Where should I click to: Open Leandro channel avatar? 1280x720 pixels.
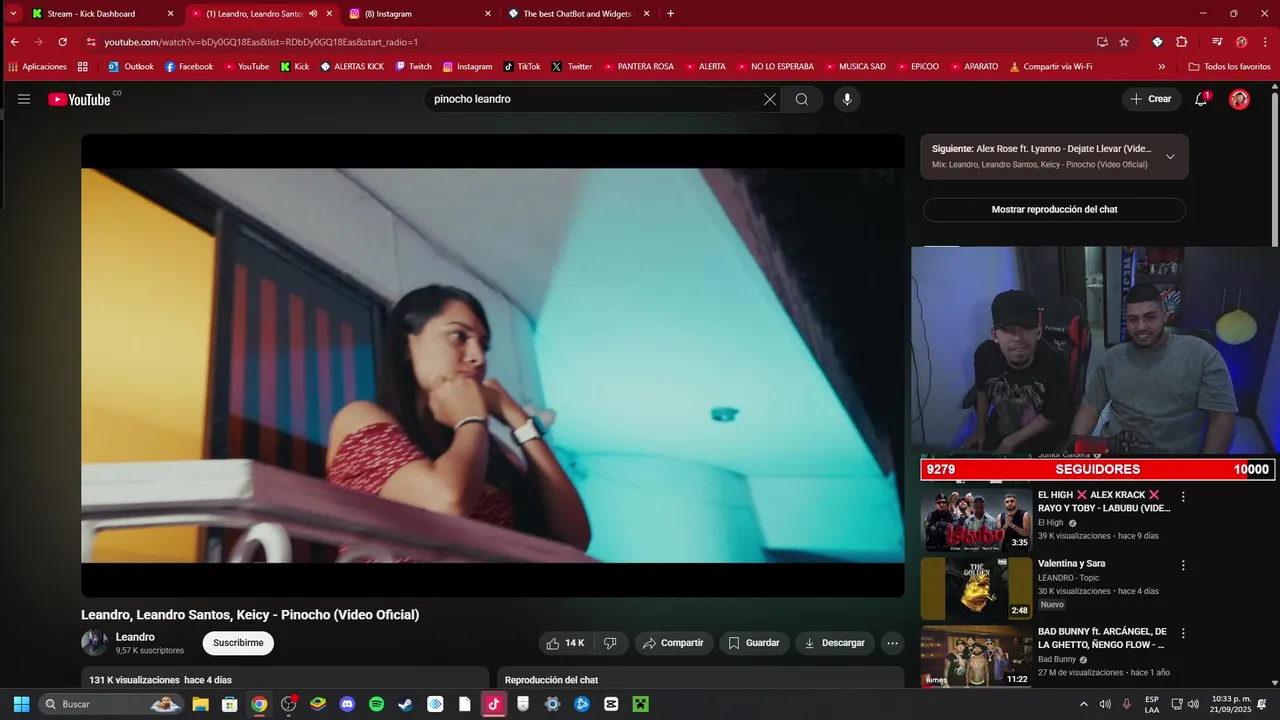tap(94, 643)
